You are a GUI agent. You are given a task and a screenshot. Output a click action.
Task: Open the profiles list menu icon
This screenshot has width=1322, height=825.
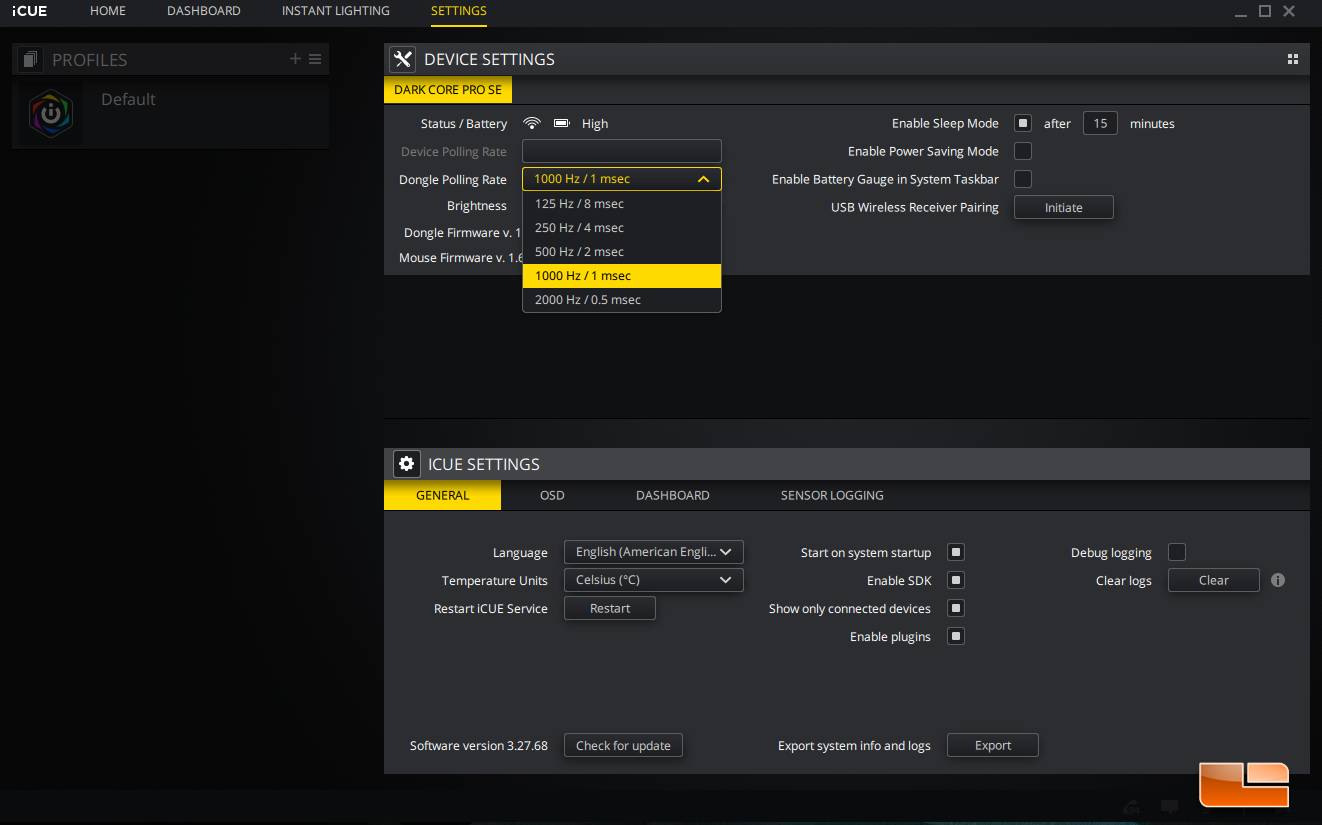pyautogui.click(x=315, y=59)
